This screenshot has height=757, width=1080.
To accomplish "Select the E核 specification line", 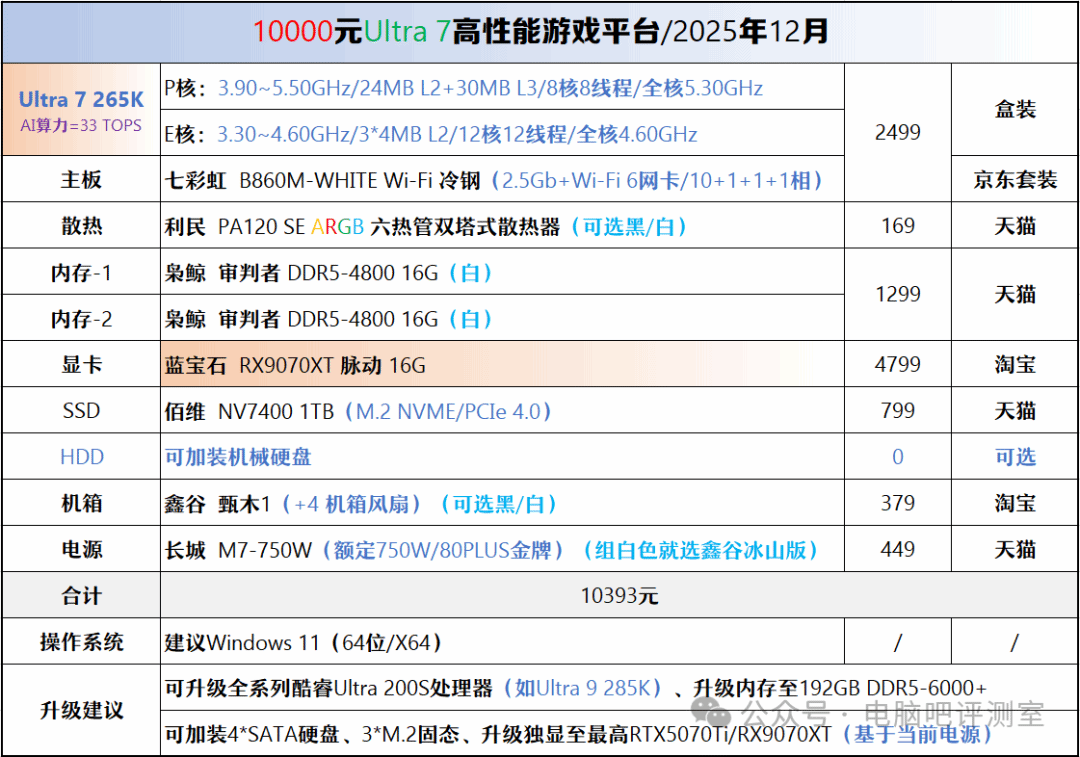I will click(x=431, y=134).
